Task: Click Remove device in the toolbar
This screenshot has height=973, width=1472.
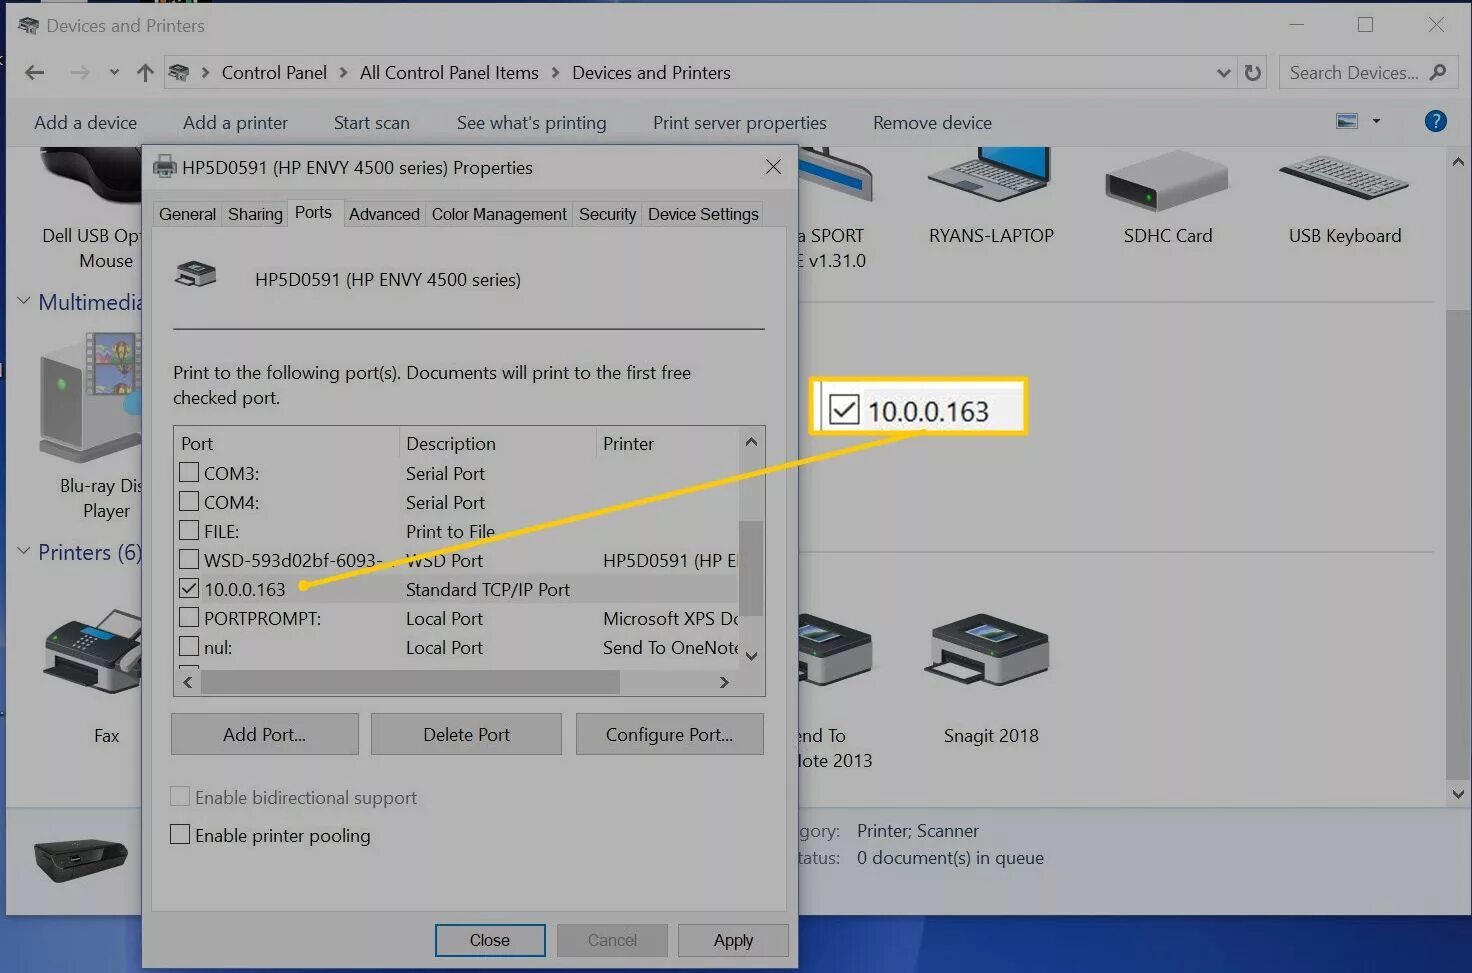Action: [x=932, y=122]
